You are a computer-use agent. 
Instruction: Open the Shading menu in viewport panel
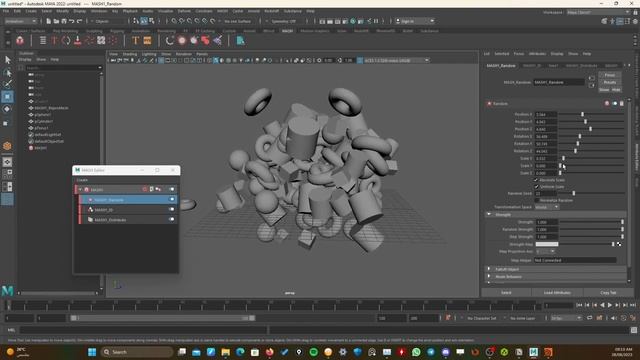click(130, 54)
